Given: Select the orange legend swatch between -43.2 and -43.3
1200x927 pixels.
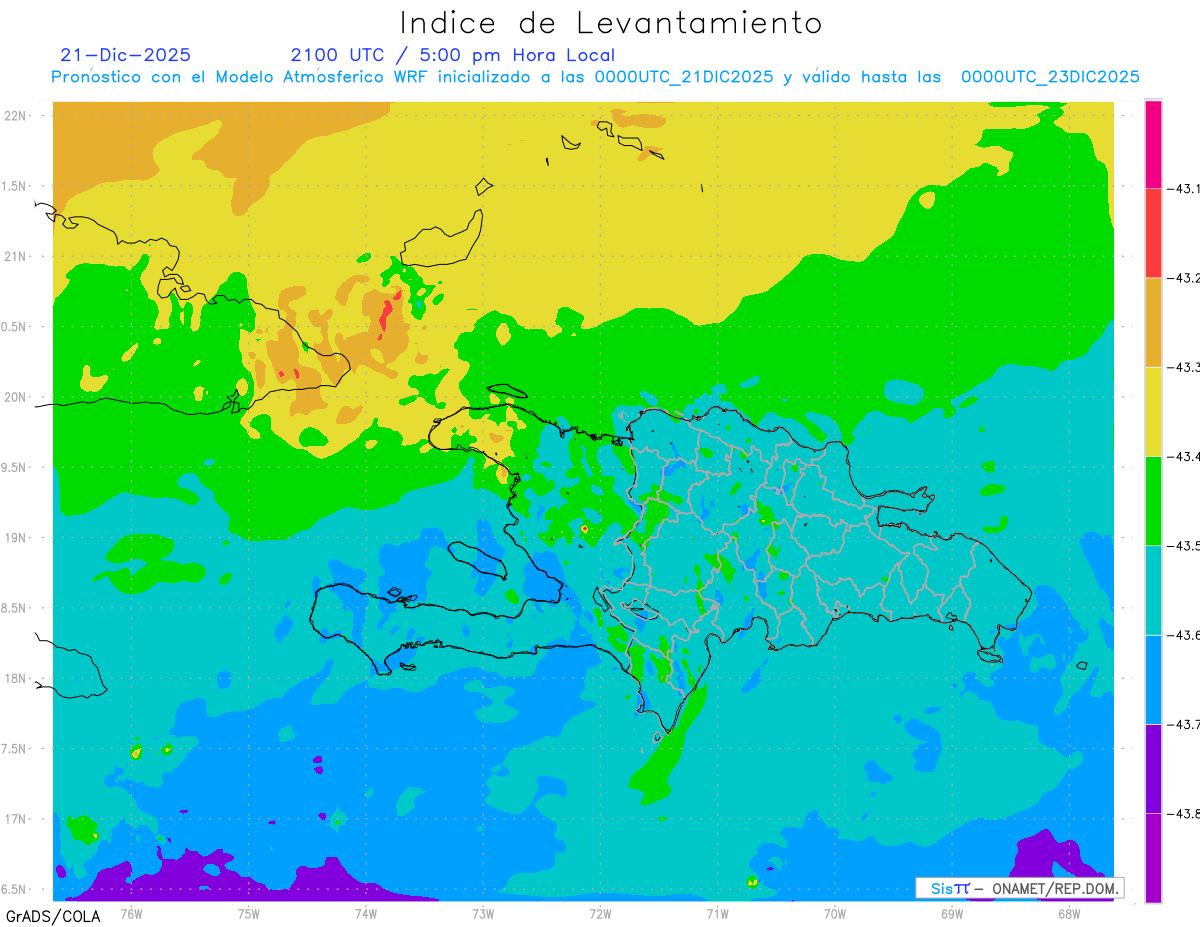Looking at the screenshot, I should click(x=1153, y=322).
